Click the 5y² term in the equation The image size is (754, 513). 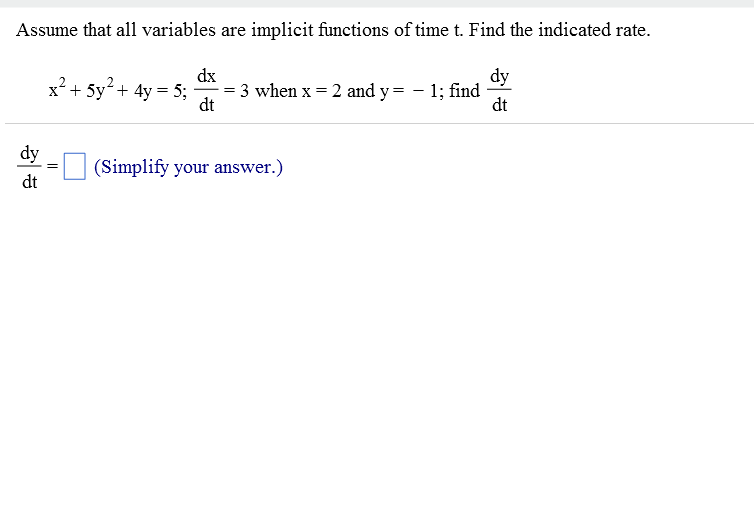pos(100,88)
